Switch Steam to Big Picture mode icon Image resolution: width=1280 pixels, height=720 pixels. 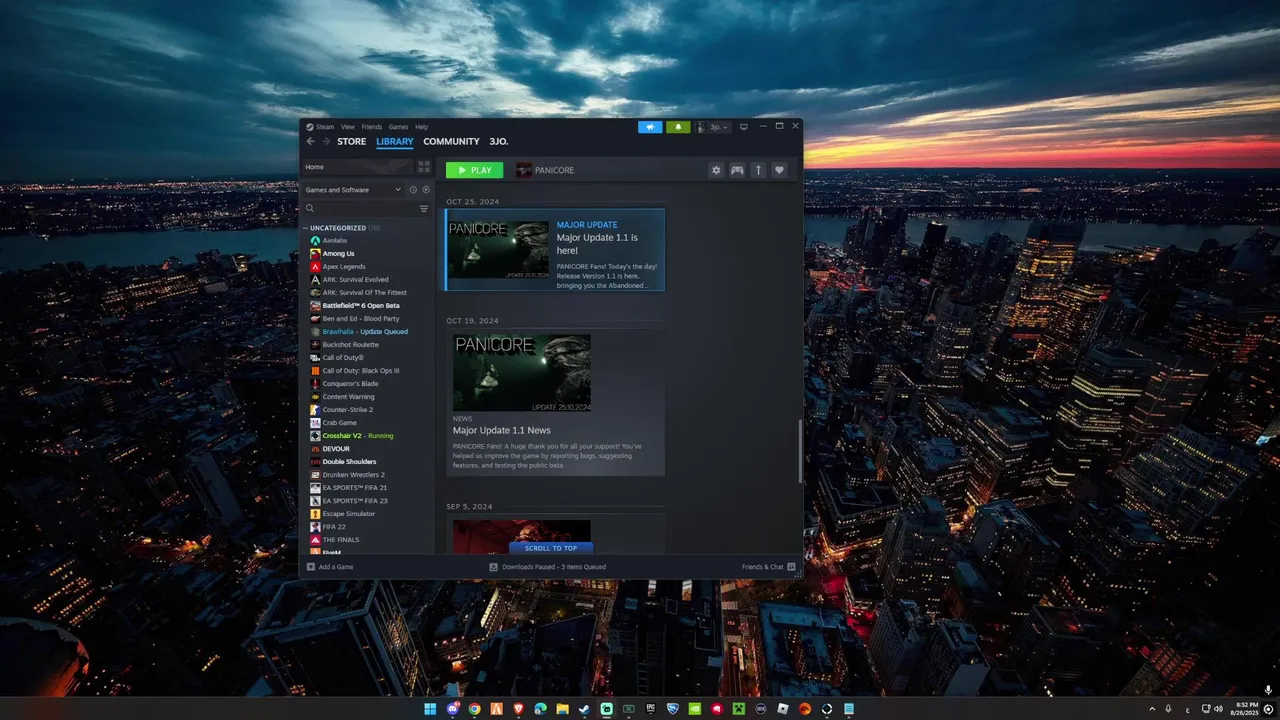tap(743, 127)
